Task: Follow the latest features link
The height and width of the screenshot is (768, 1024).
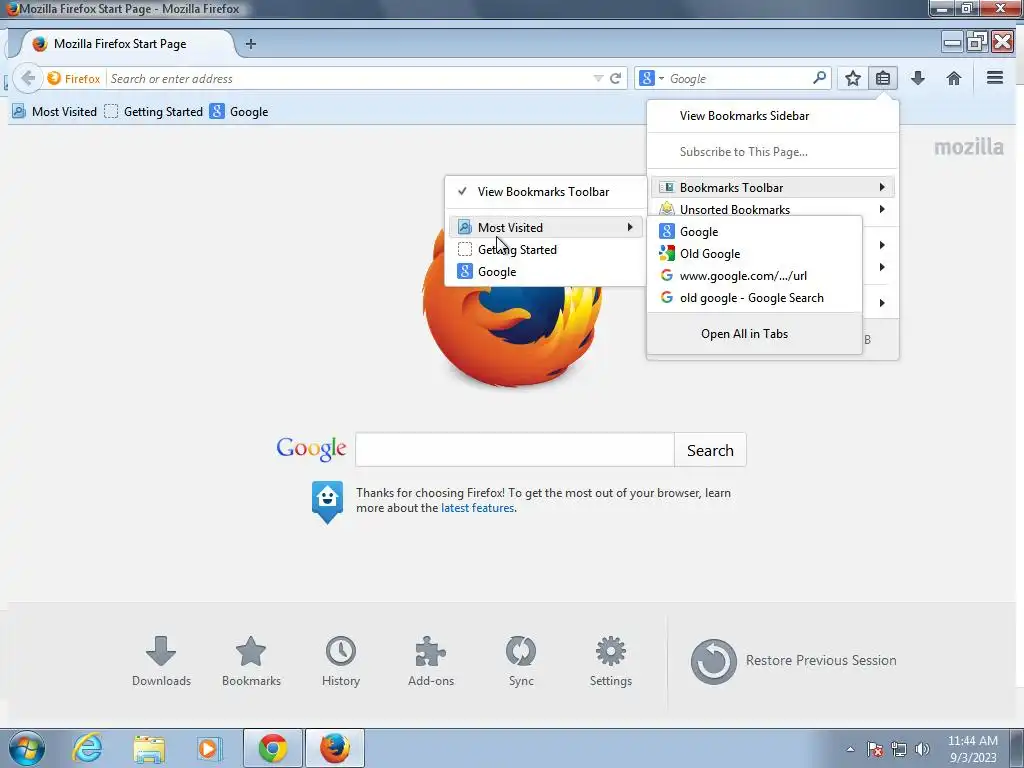Action: [477, 508]
